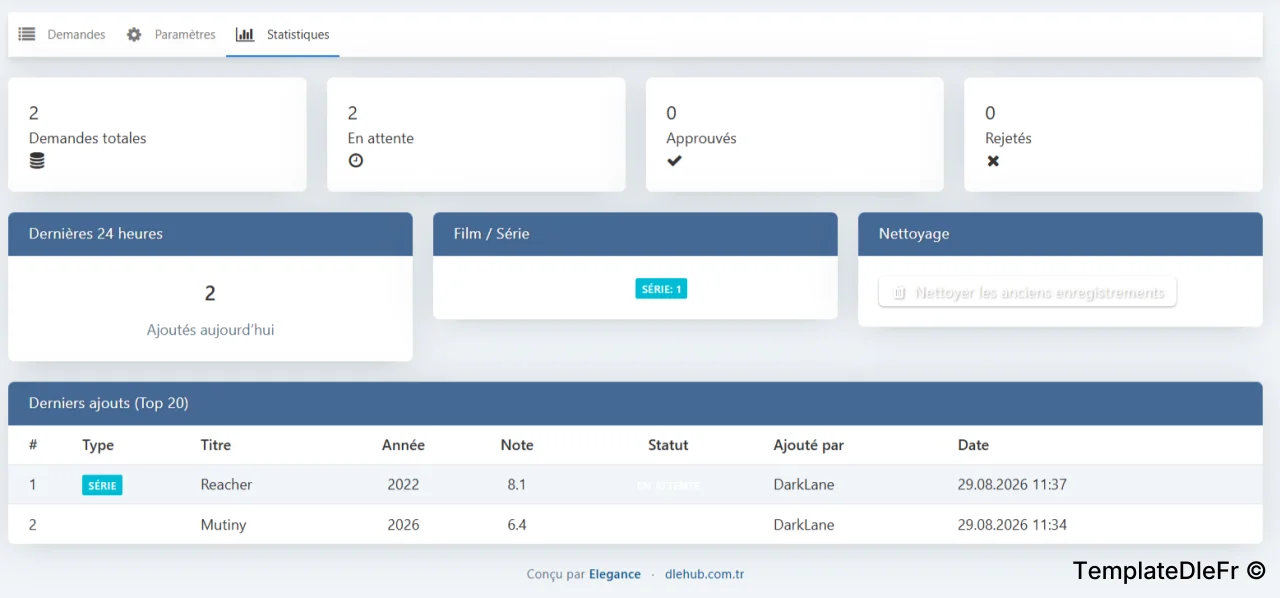Click the Statut column header
Screen dimensions: 1280x598
(x=668, y=445)
